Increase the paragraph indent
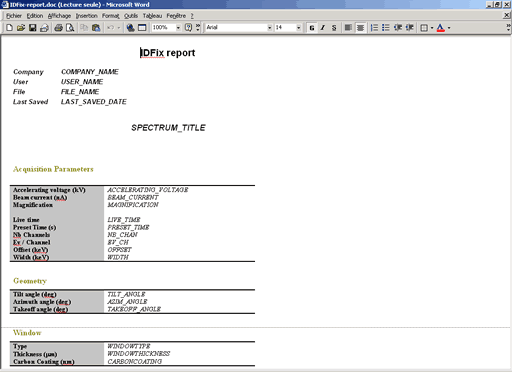This screenshot has width=512, height=372. point(410,28)
